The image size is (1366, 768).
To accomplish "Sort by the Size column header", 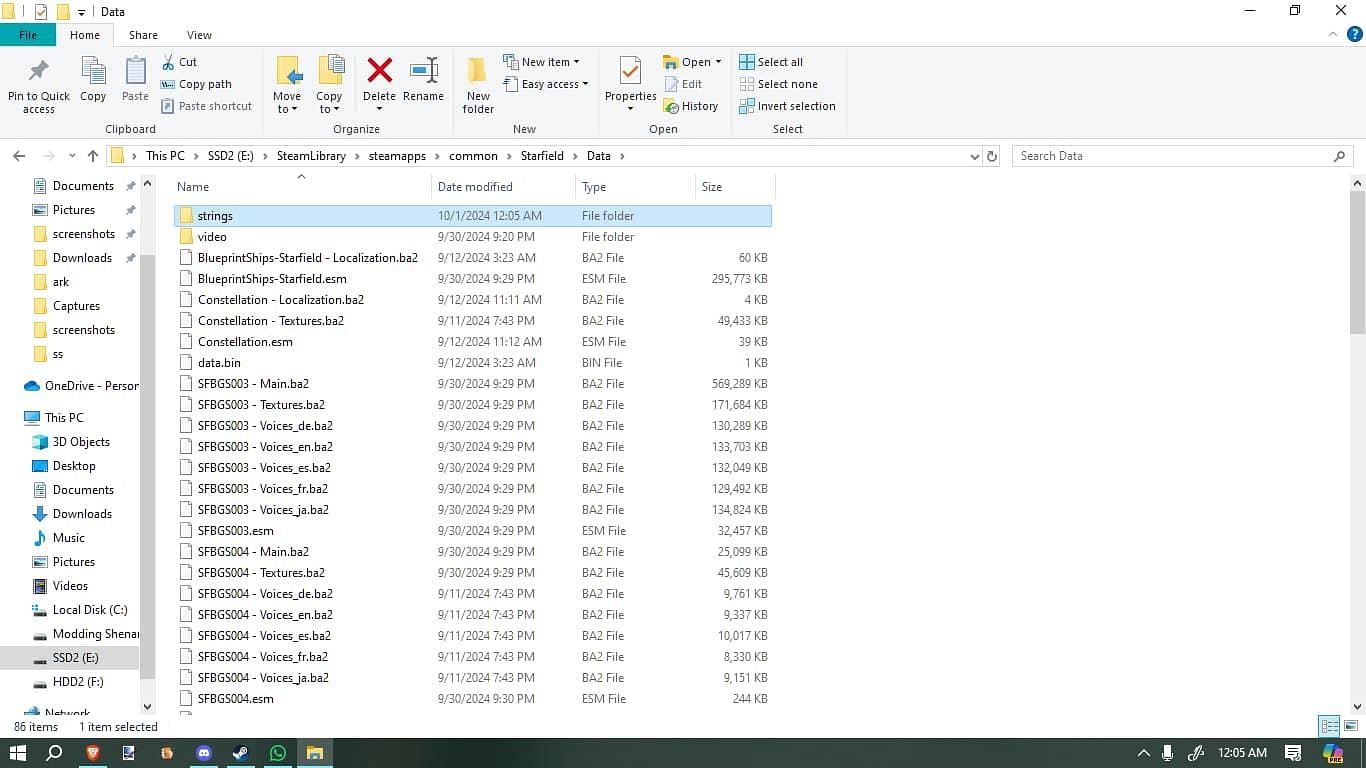I will (735, 187).
